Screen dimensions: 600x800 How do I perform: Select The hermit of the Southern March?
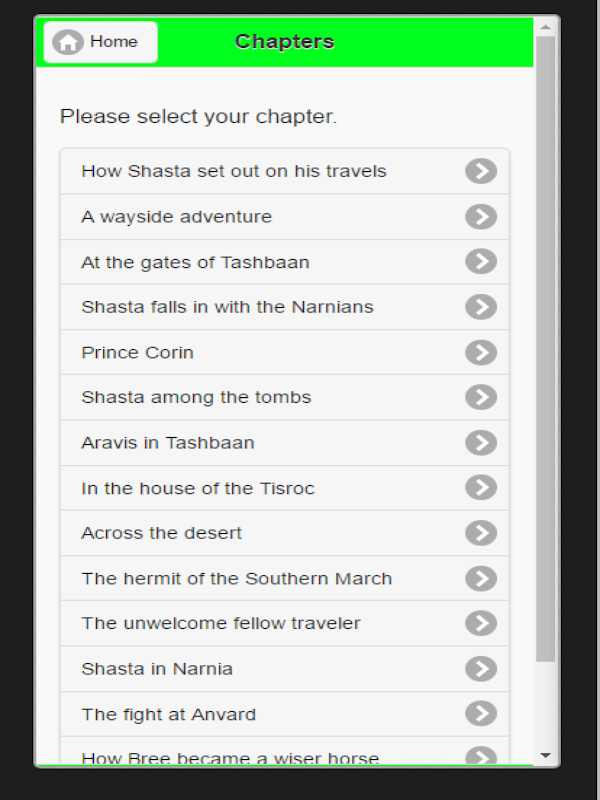click(x=236, y=578)
